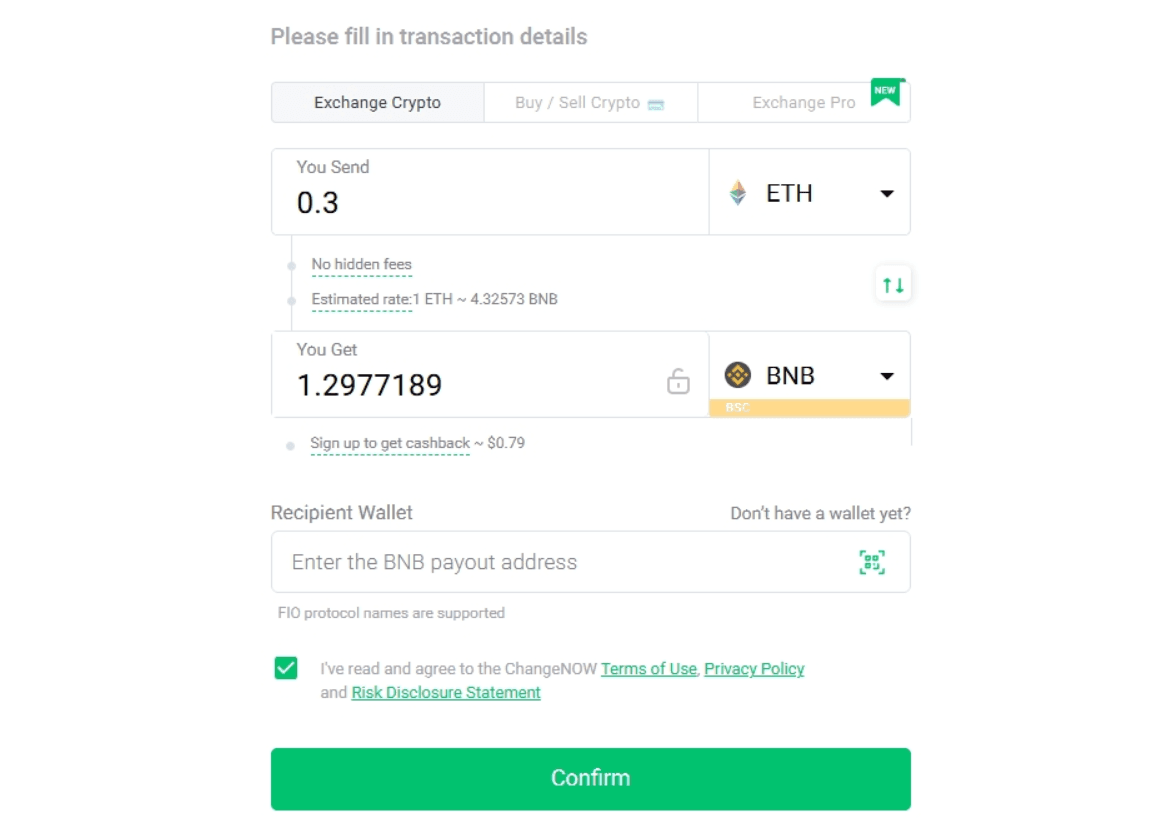Click the lock icon in You Get field
Image resolution: width=1165 pixels, height=834 pixels.
click(x=679, y=382)
